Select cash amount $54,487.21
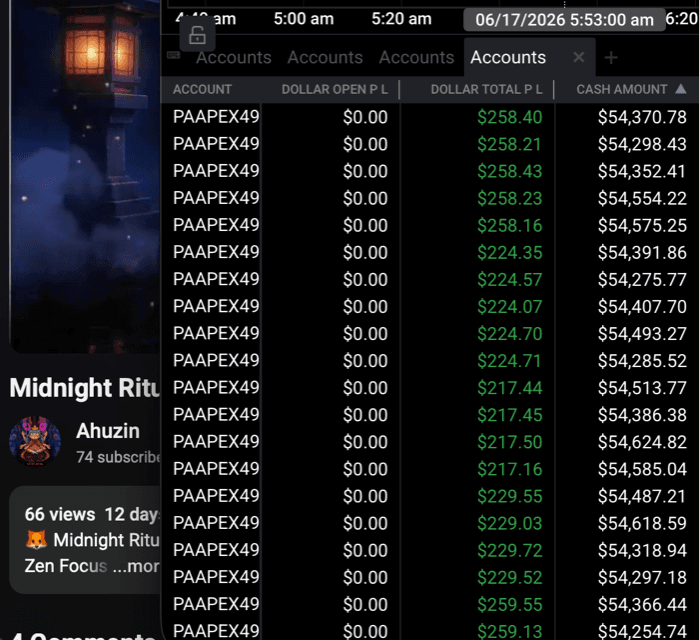 pyautogui.click(x=642, y=496)
